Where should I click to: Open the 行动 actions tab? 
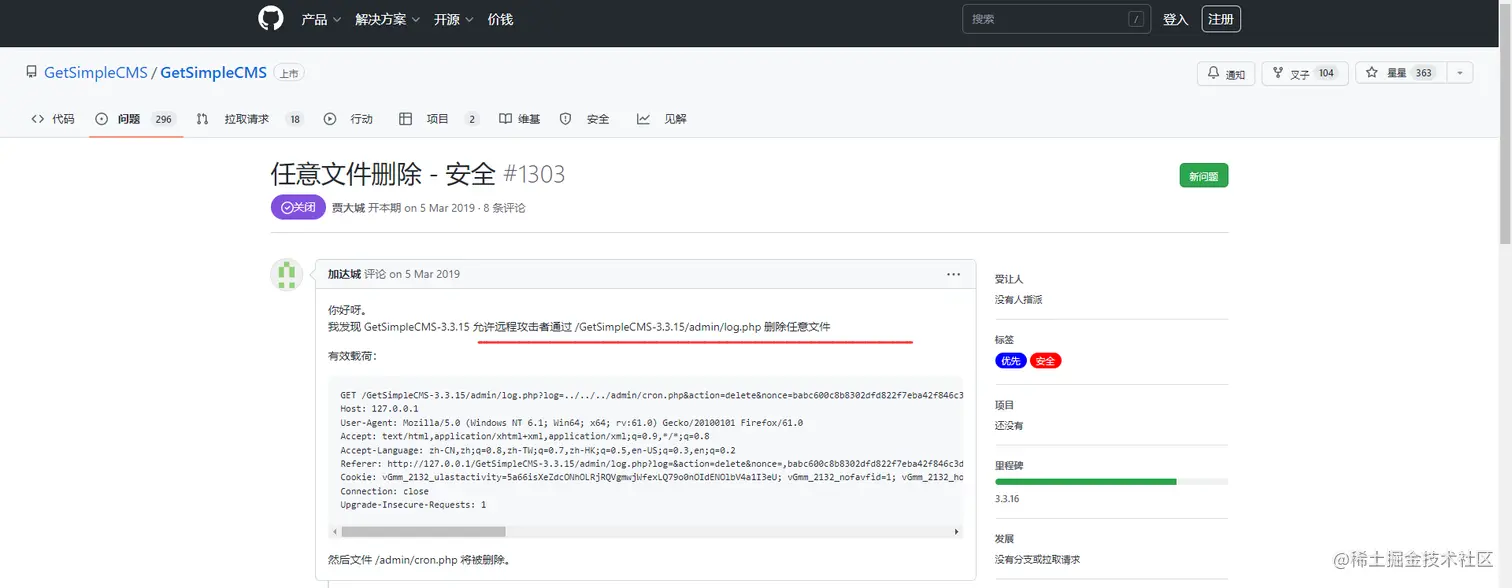pos(348,119)
